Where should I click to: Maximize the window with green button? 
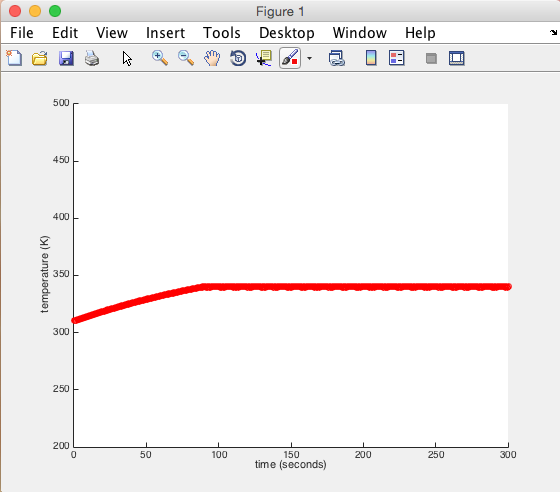click(55, 11)
